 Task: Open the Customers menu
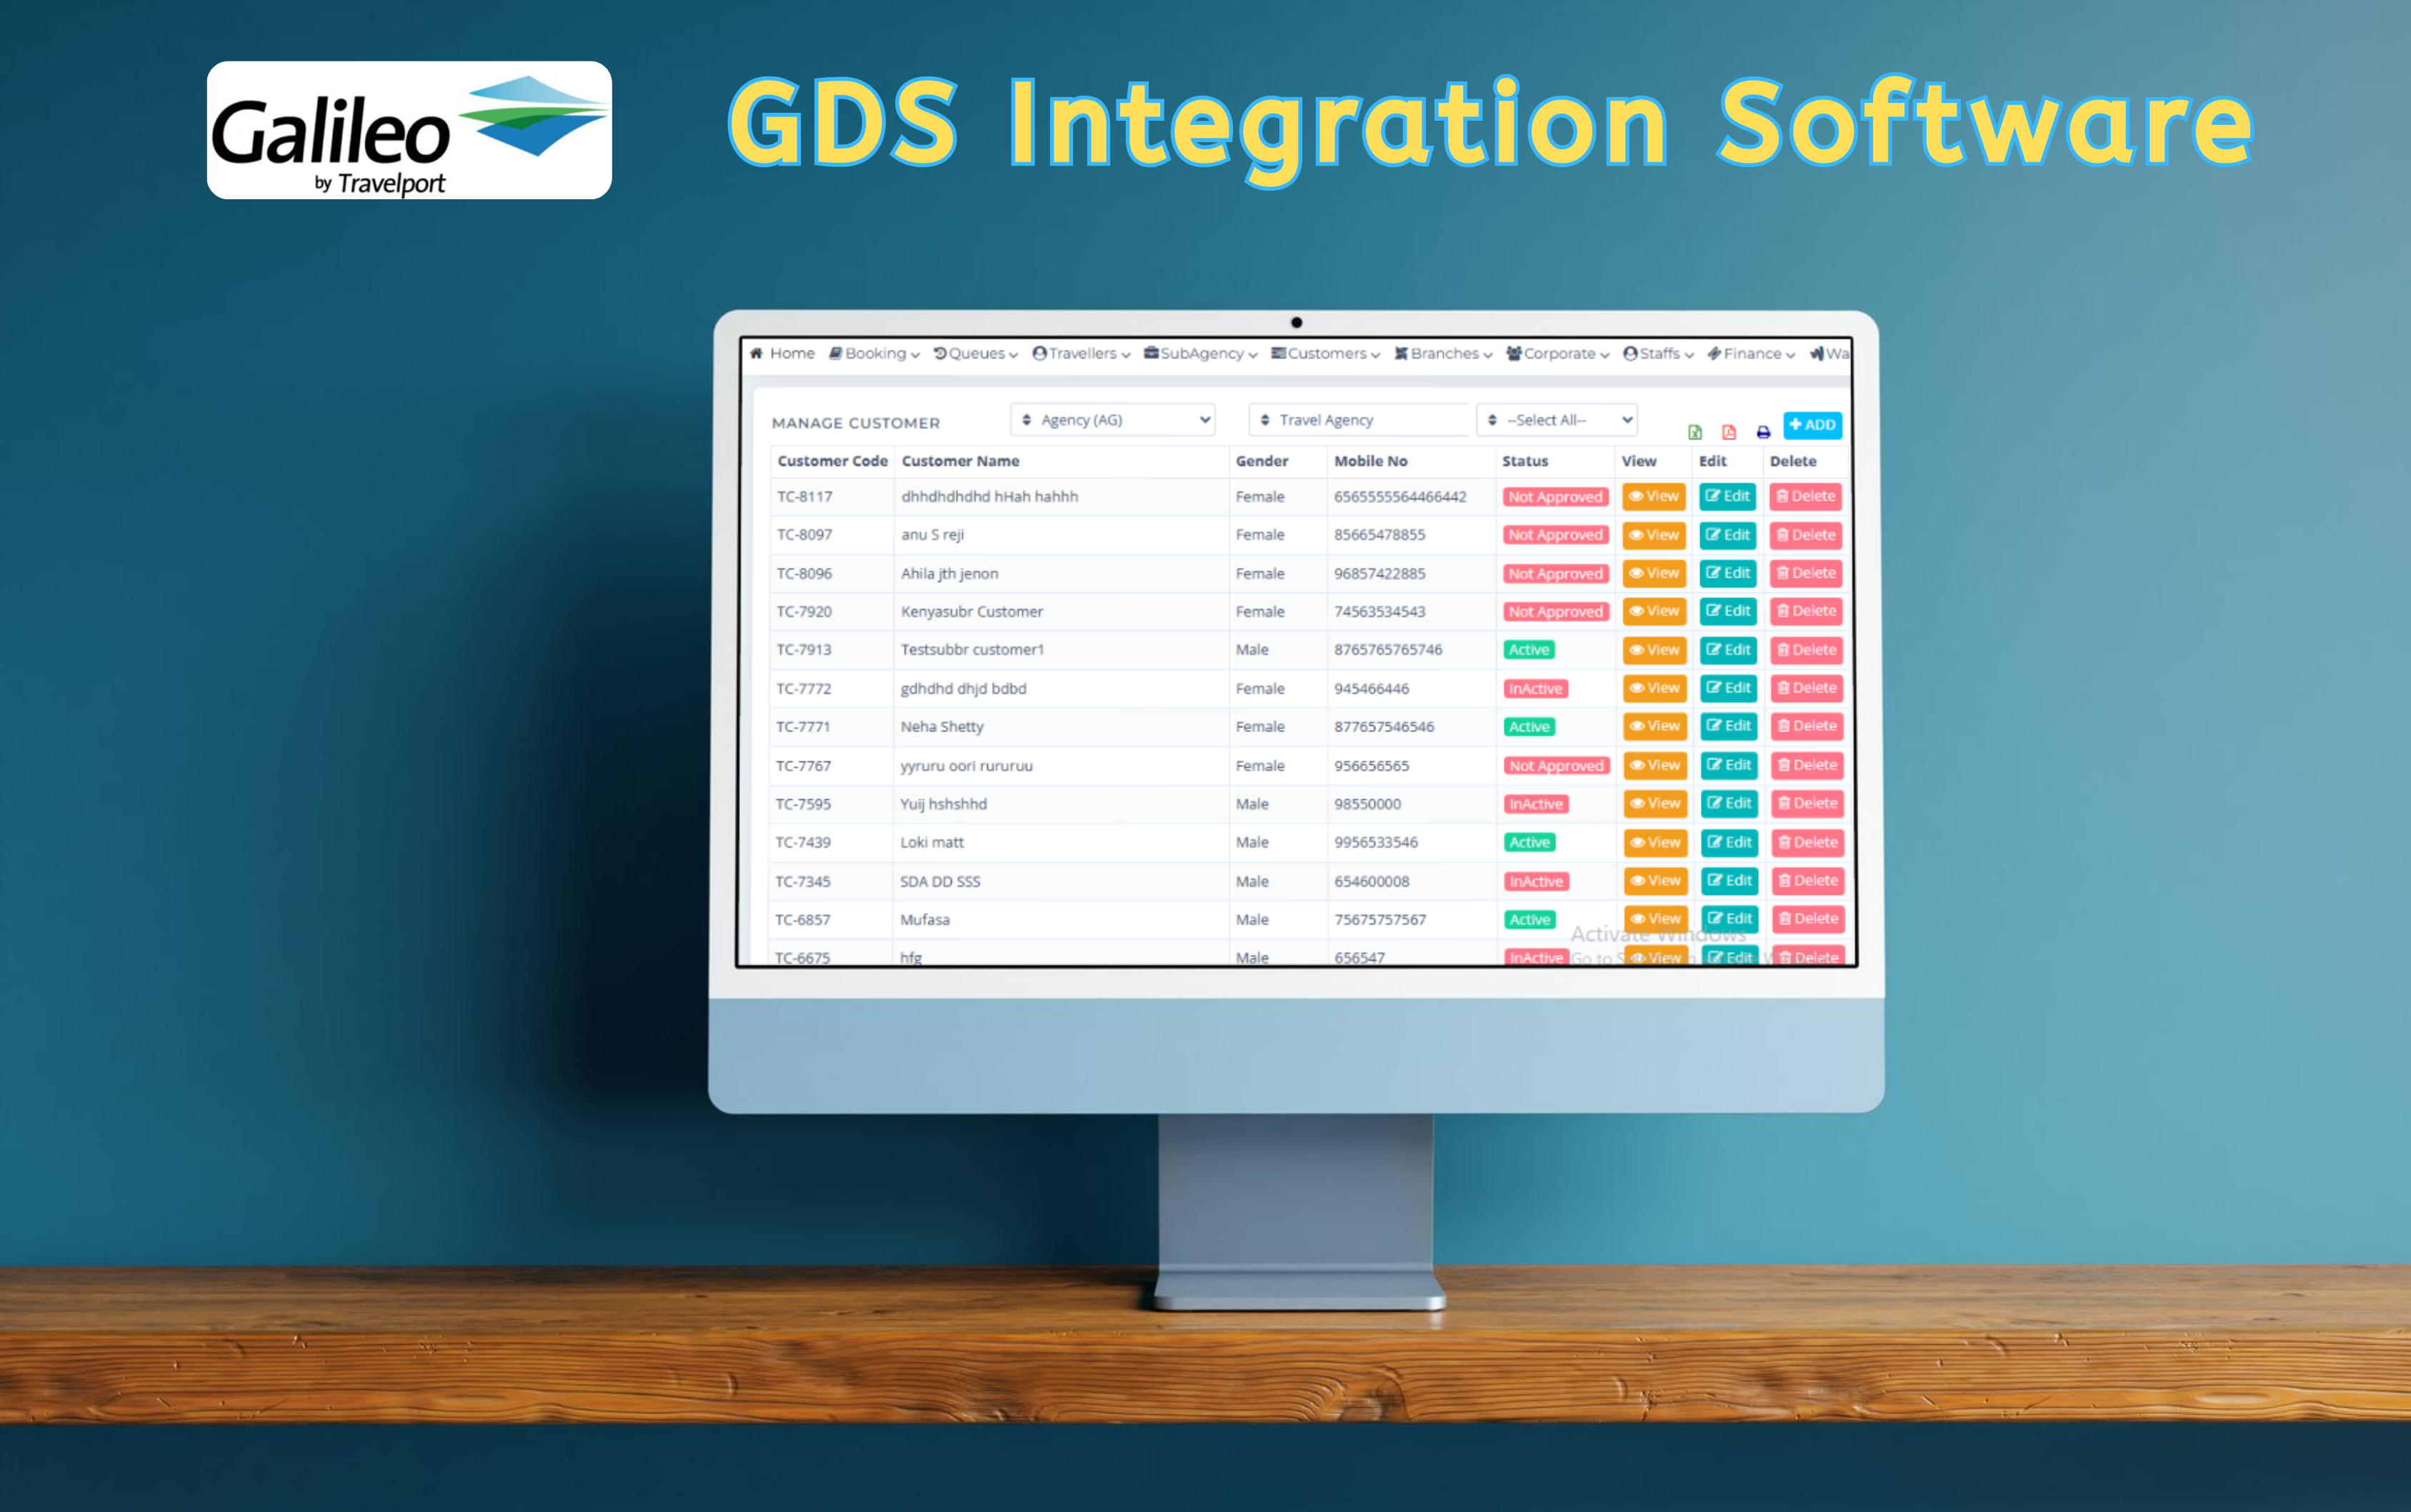[1325, 354]
